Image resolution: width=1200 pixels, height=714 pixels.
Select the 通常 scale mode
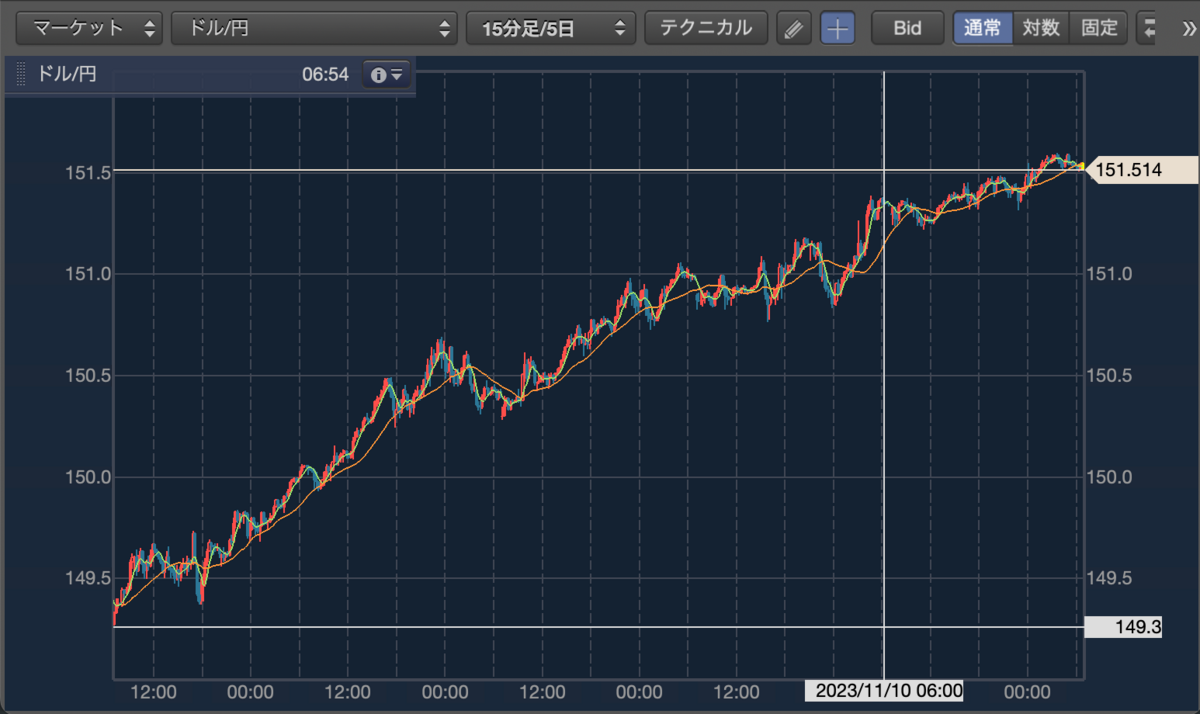(982, 28)
